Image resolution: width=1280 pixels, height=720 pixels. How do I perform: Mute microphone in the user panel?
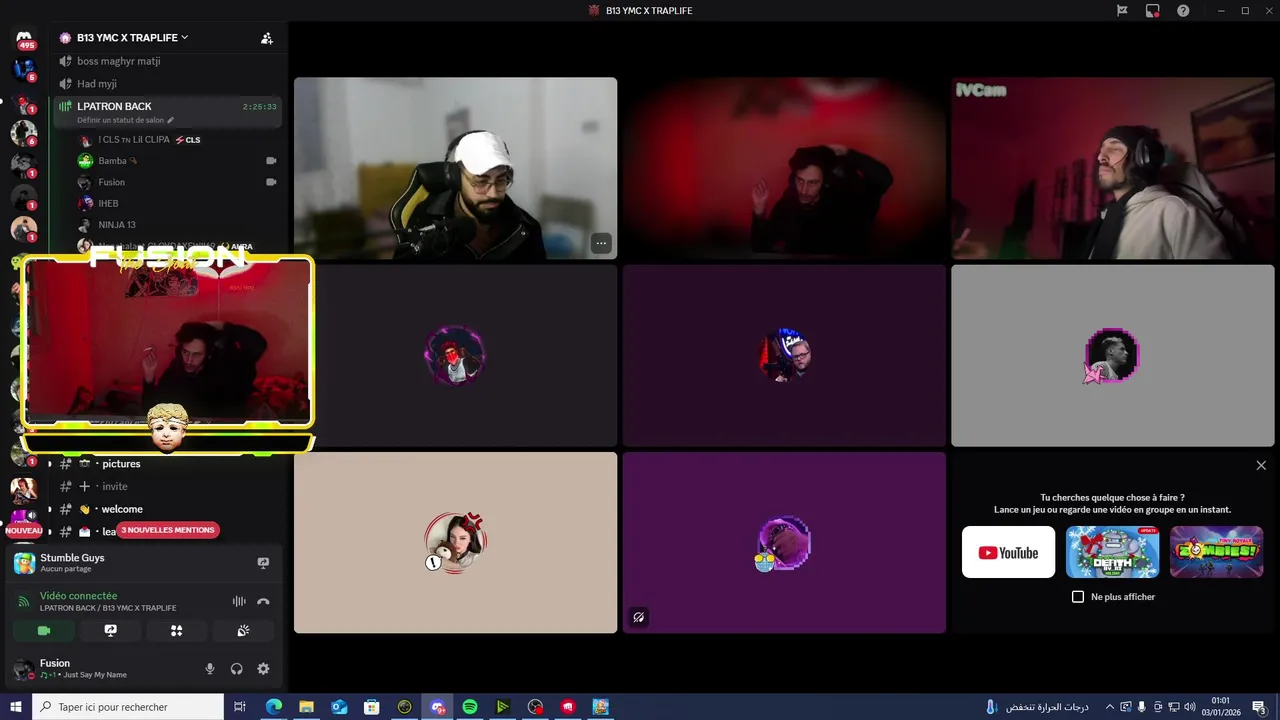point(210,669)
